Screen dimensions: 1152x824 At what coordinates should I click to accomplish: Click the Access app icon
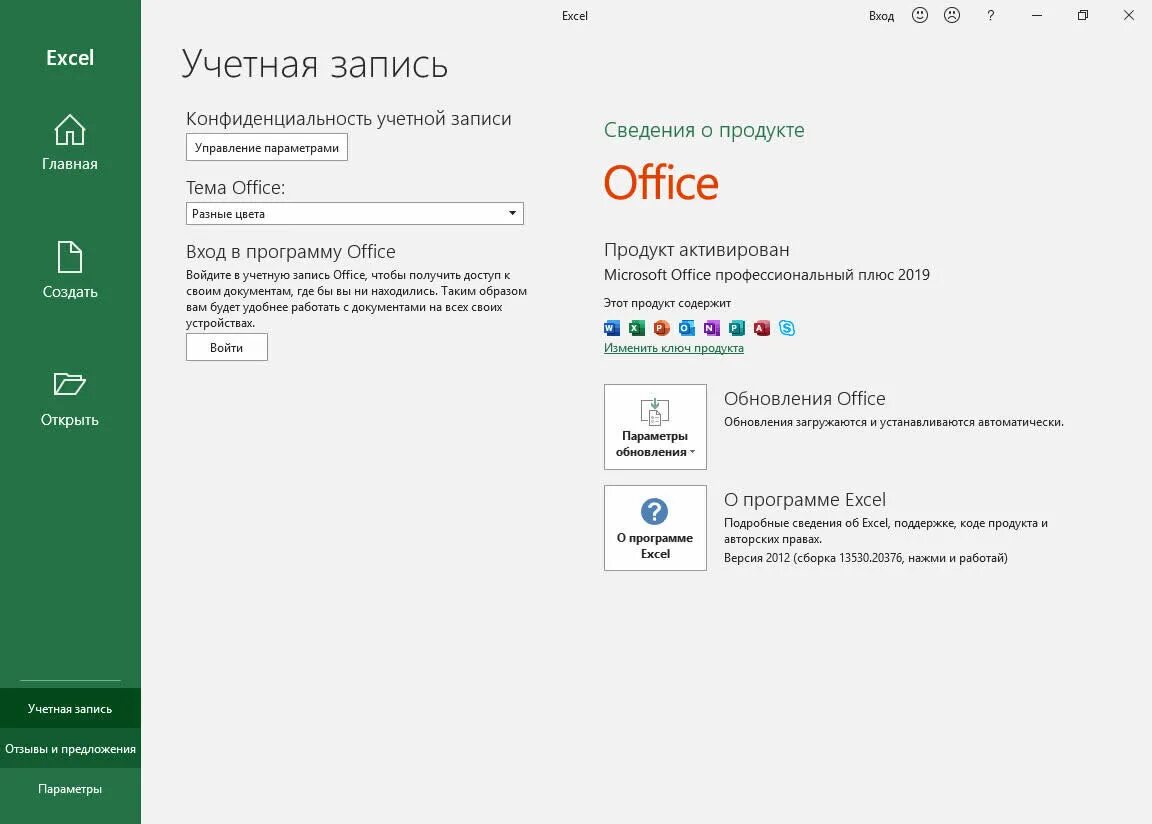pos(762,328)
